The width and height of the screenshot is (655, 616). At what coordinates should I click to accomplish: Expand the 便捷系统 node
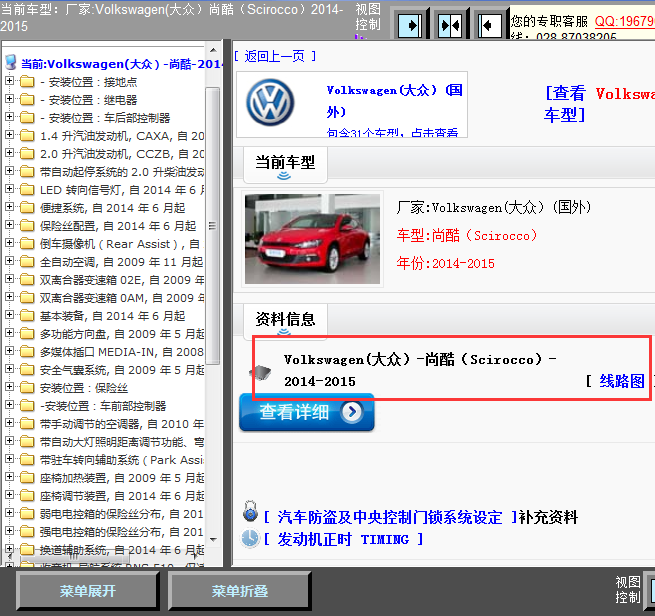(9, 206)
